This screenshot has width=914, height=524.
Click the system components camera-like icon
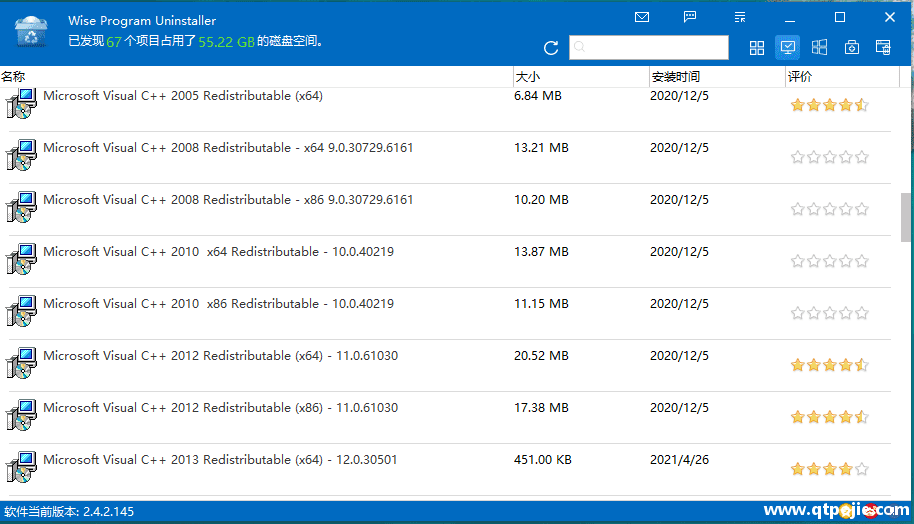pyautogui.click(x=852, y=47)
